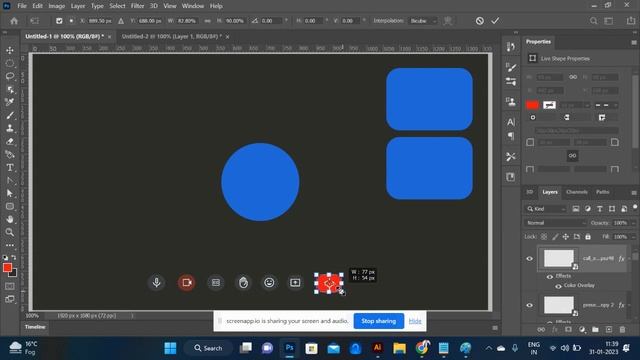Image resolution: width=640 pixels, height=360 pixels.
Task: Open the Interpolation Bicubic dropdown
Action: tap(423, 21)
